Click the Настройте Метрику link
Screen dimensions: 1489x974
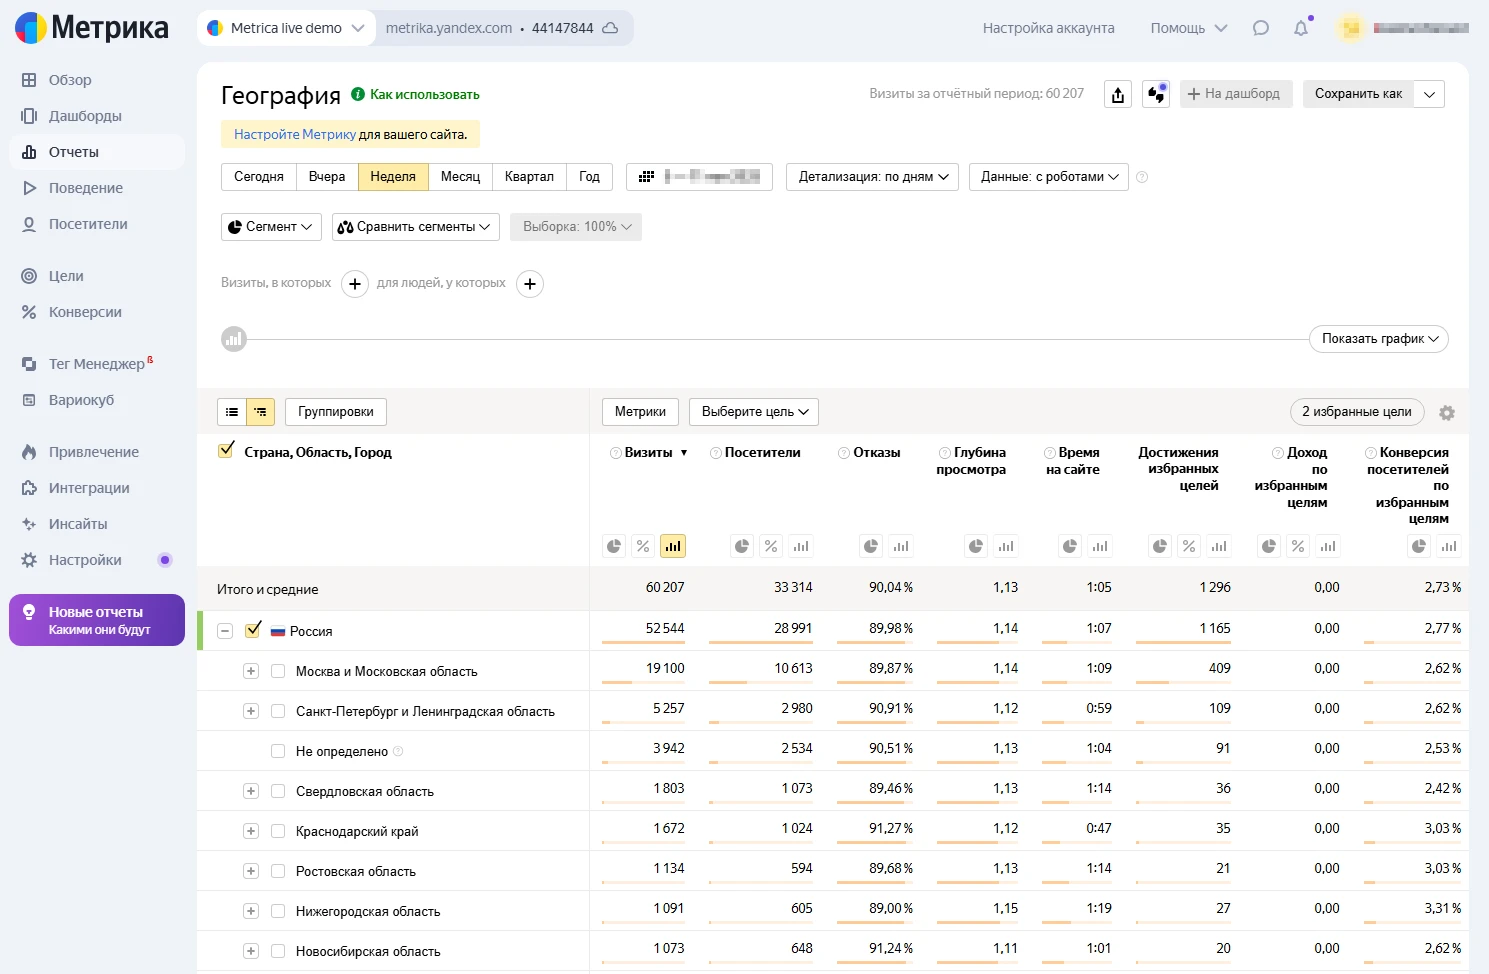tap(293, 133)
